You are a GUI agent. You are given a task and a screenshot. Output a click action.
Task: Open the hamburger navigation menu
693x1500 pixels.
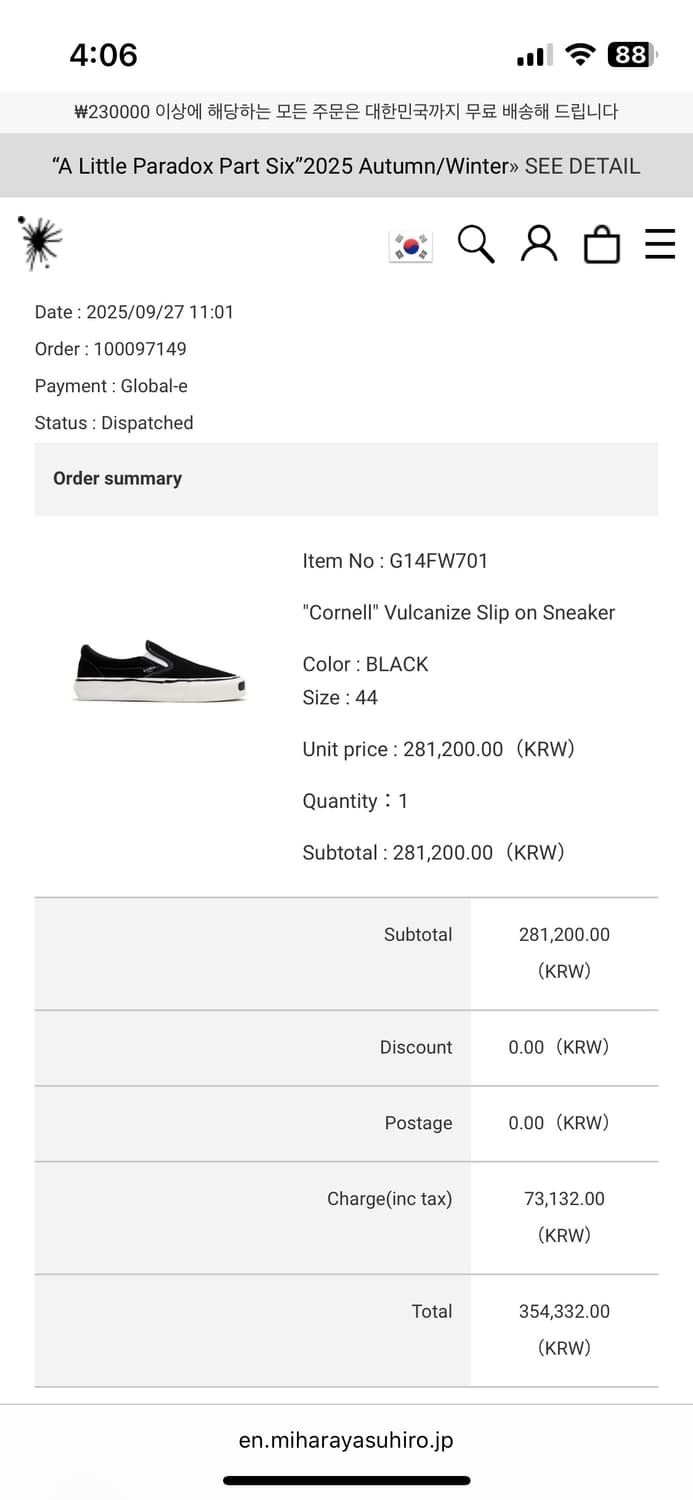coord(660,244)
